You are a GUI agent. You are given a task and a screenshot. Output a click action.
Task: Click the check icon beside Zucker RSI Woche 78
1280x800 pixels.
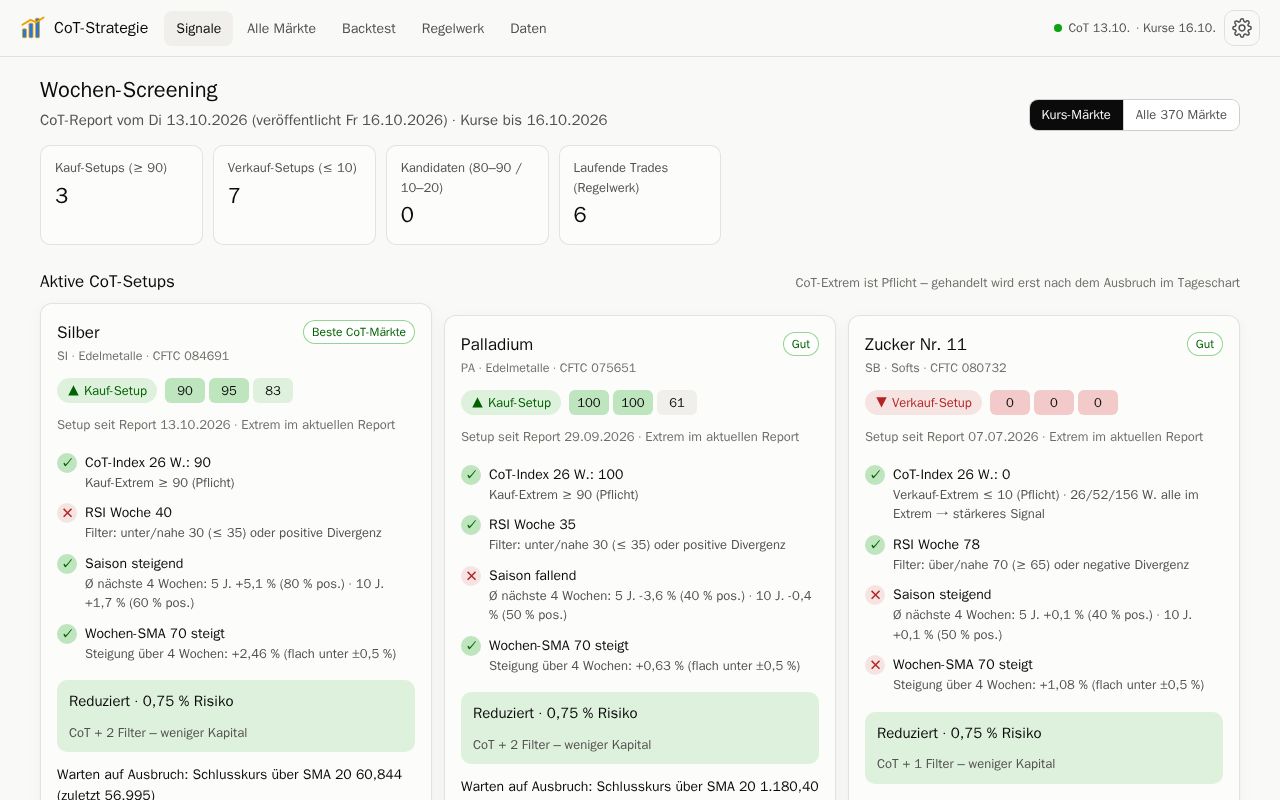875,545
